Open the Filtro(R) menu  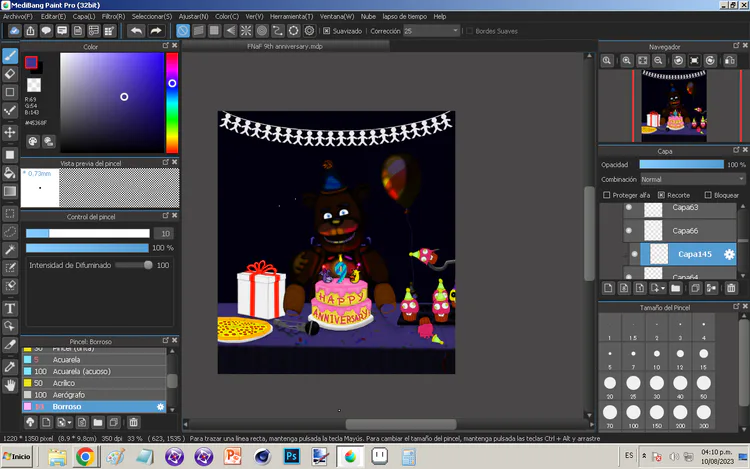point(113,16)
